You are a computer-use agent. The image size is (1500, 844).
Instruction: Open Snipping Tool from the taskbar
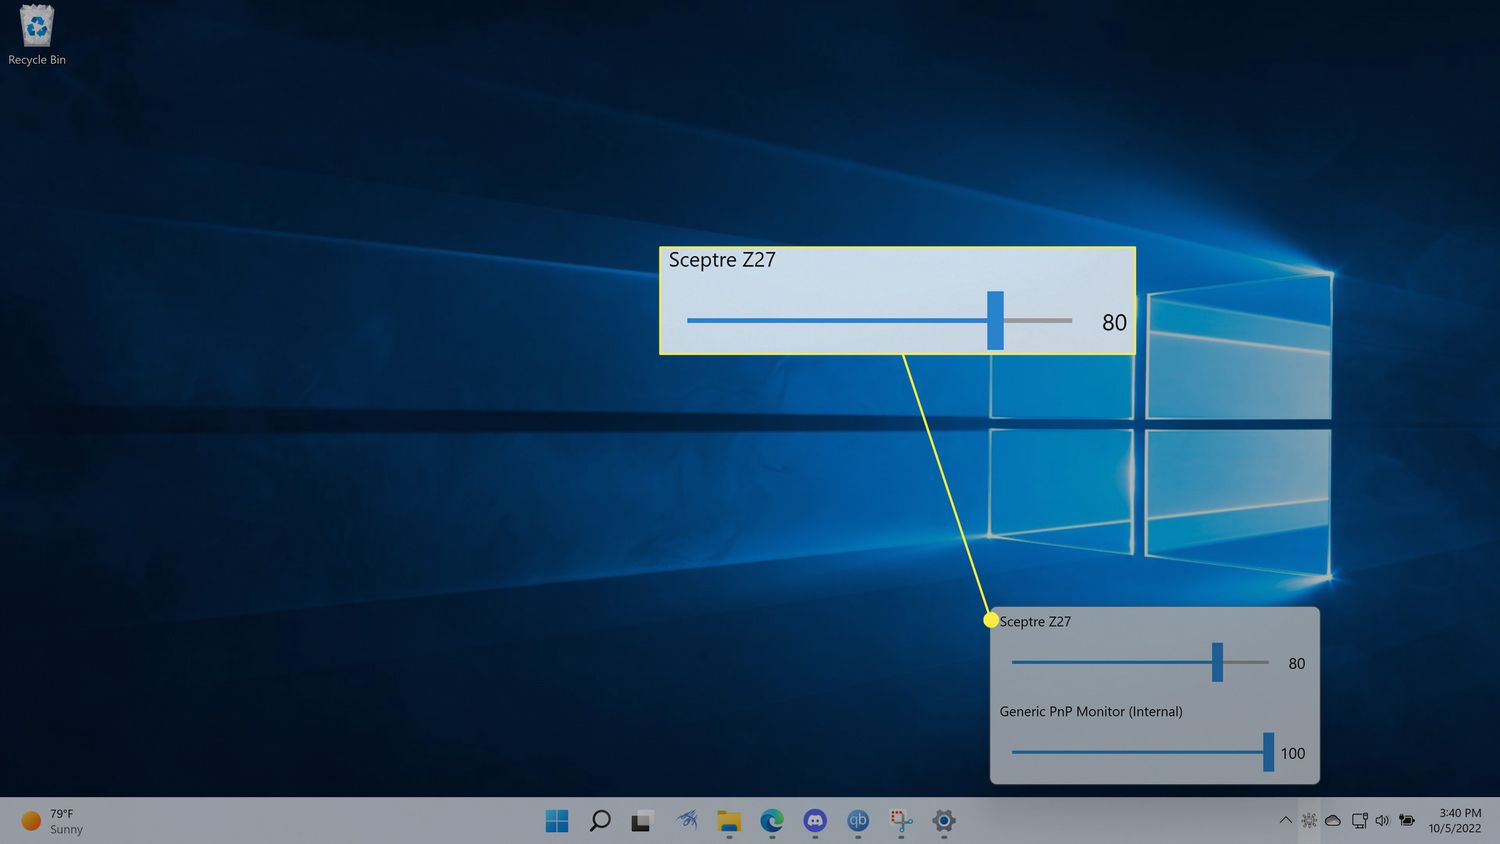(901, 821)
